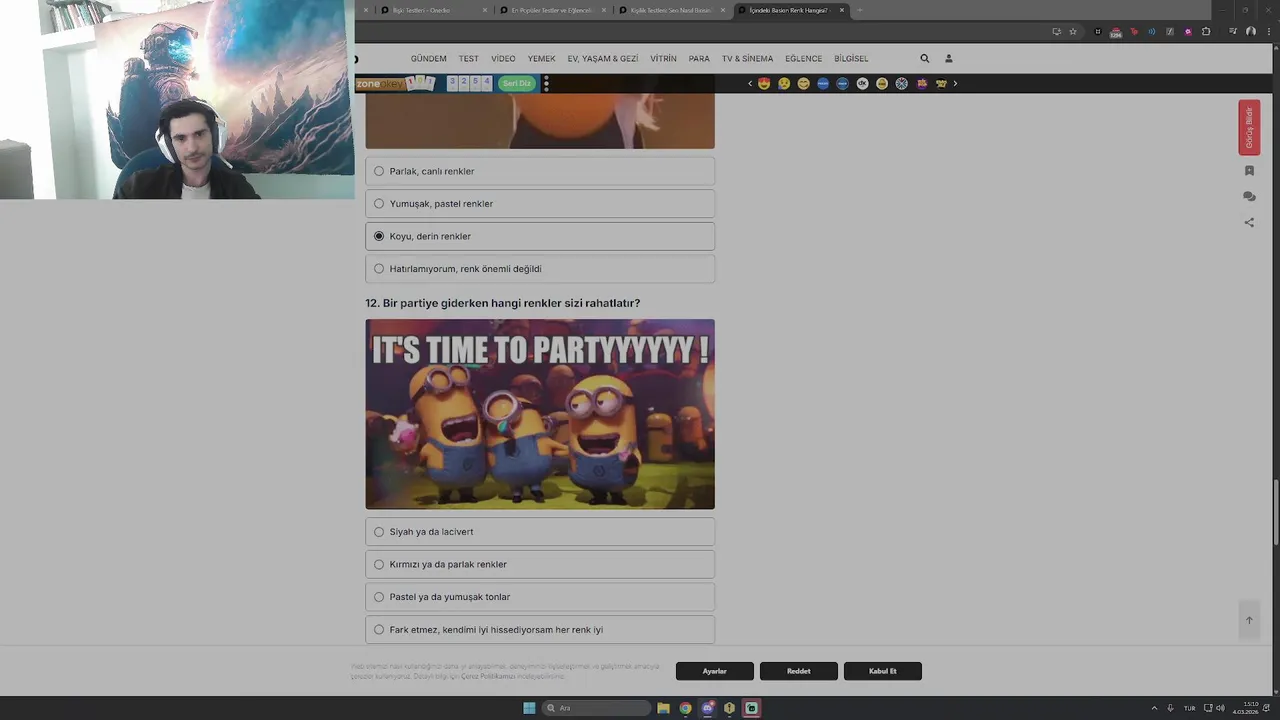Select 'Fark etmez, kendimi iyi hissediyorsam' option
Image resolution: width=1280 pixels, height=720 pixels.
coord(540,630)
